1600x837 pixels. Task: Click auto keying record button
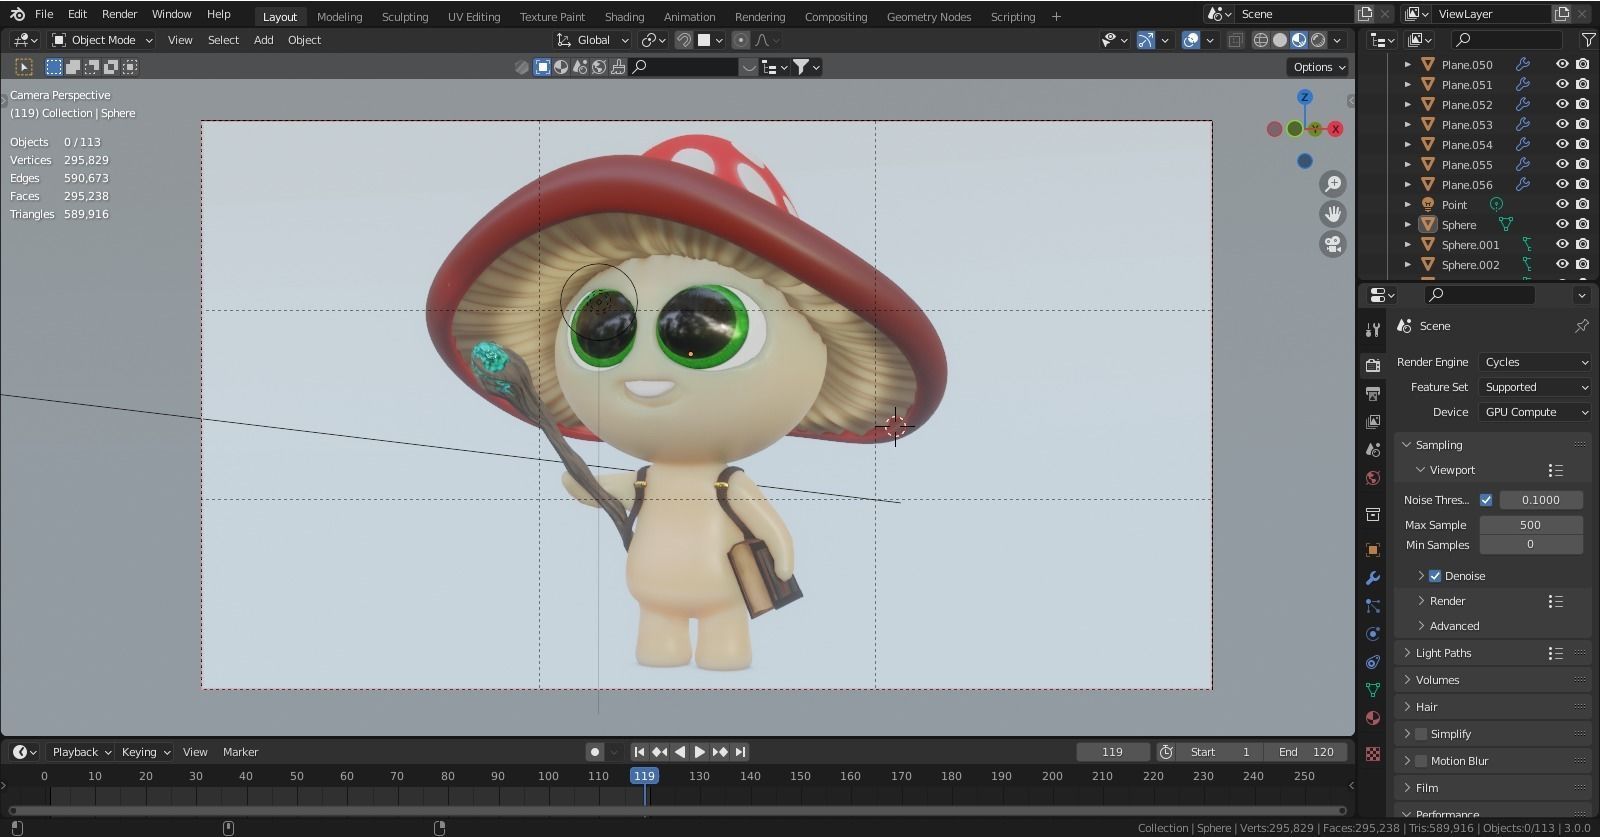pyautogui.click(x=595, y=752)
